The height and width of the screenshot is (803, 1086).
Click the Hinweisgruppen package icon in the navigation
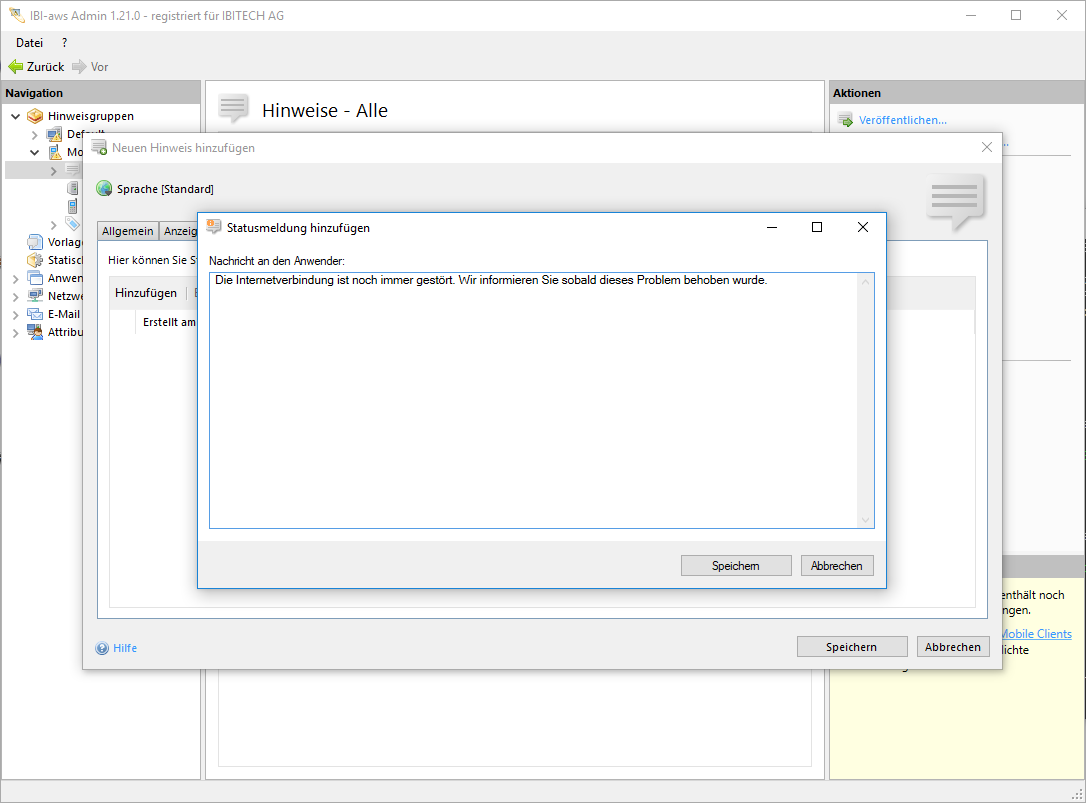coord(36,116)
